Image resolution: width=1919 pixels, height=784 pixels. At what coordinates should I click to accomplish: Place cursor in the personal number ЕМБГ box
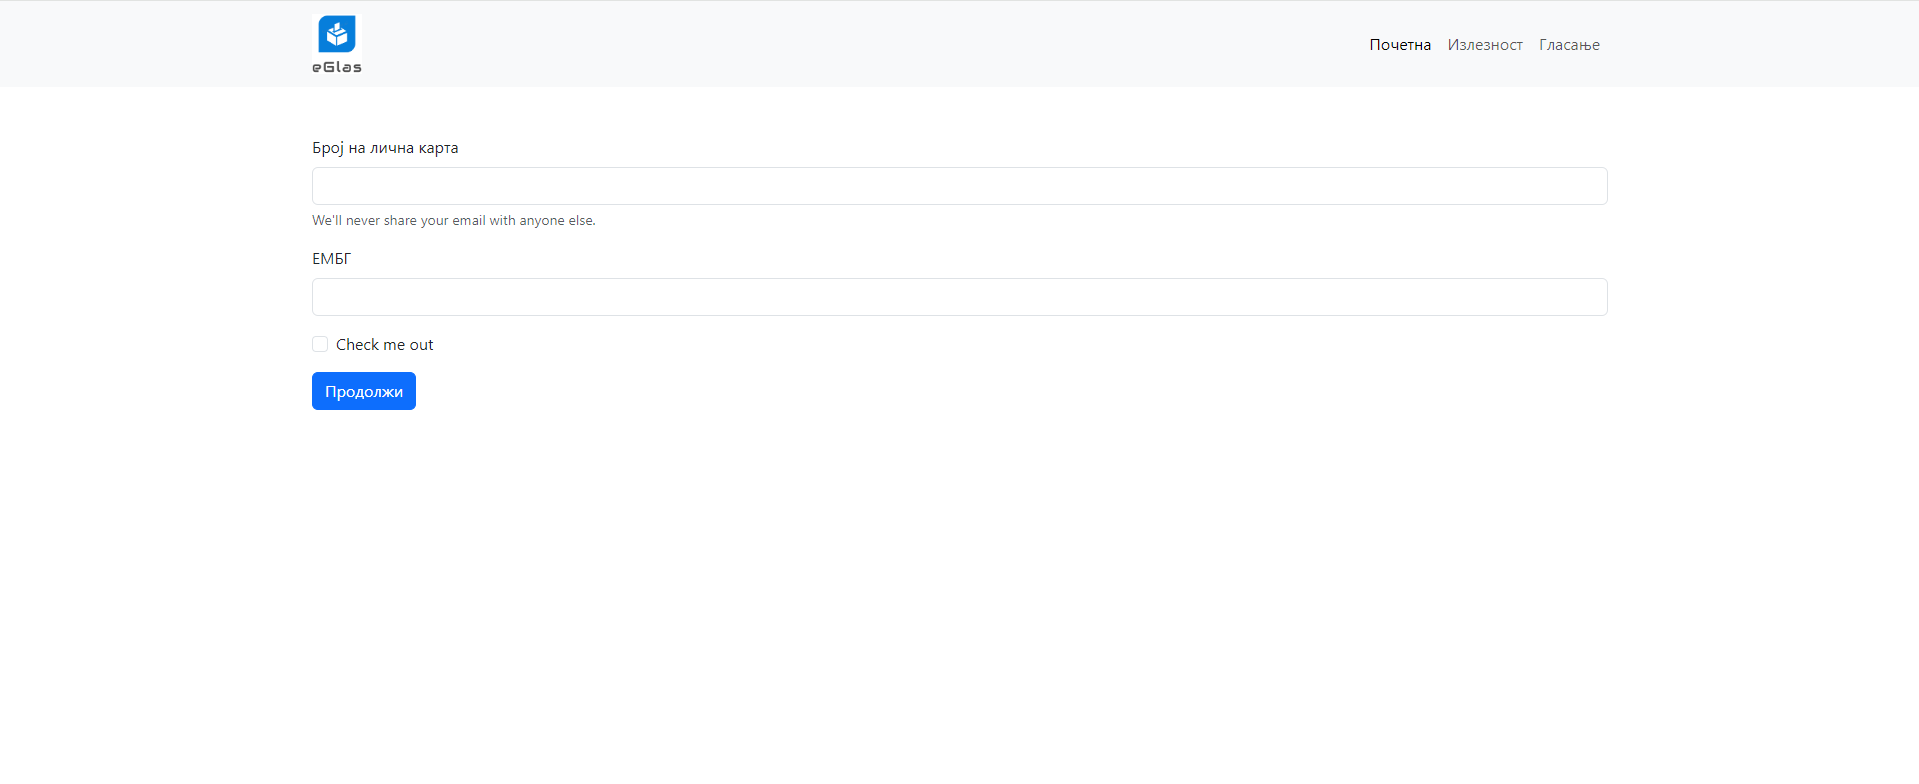(959, 297)
